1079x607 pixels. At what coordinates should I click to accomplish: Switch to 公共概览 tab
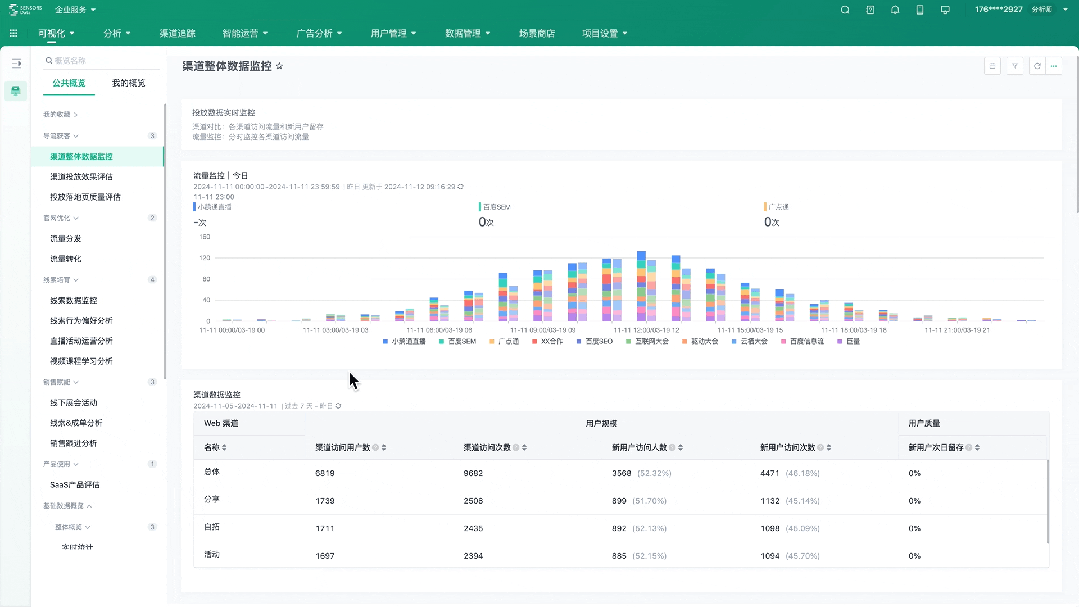(69, 83)
